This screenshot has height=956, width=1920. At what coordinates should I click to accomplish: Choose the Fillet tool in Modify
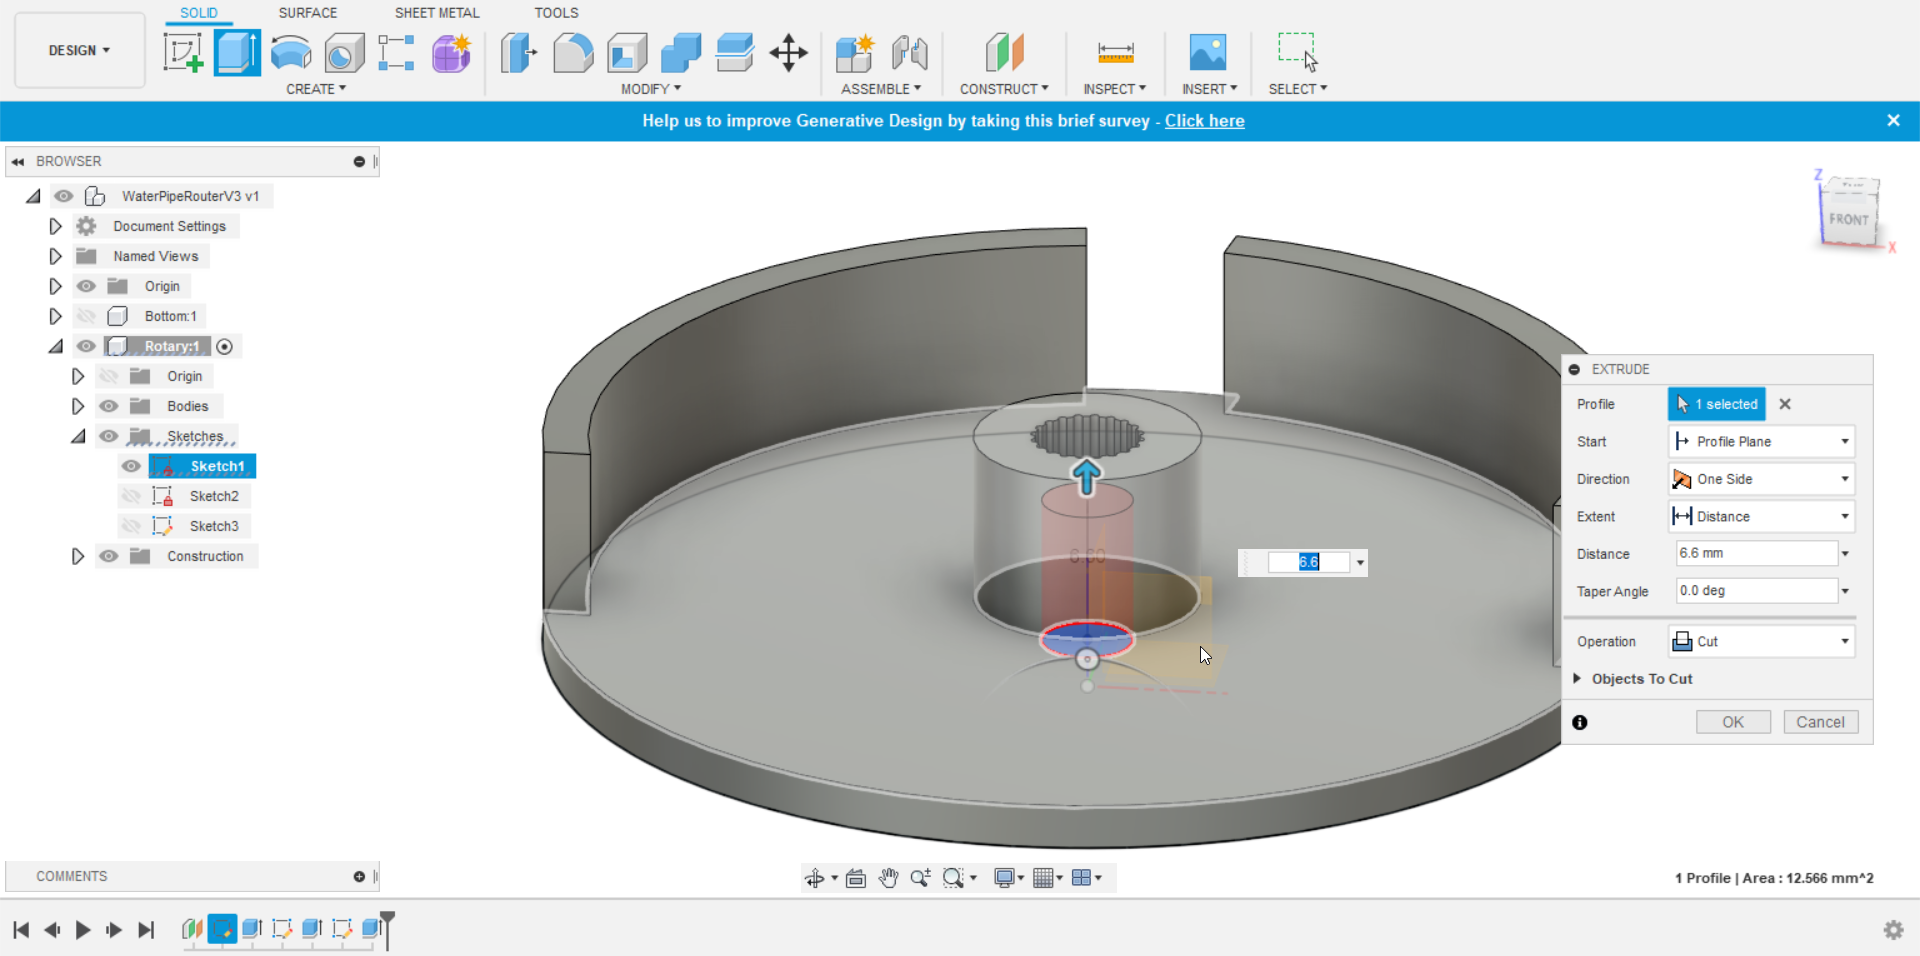[x=572, y=53]
